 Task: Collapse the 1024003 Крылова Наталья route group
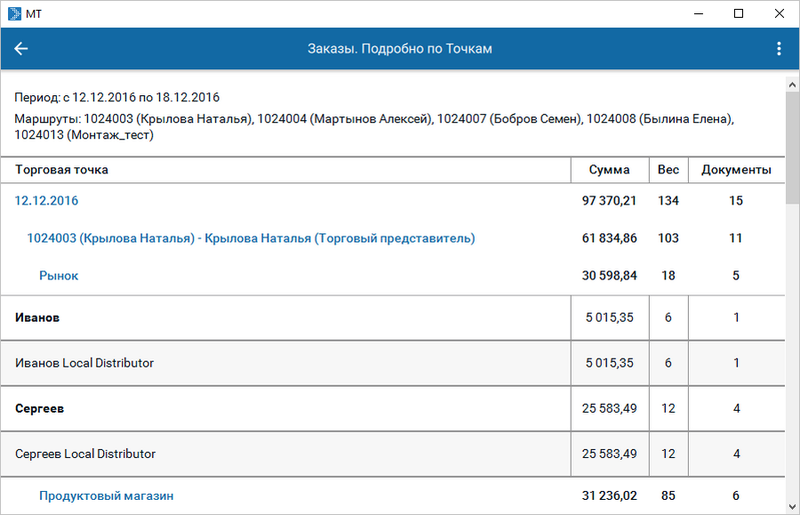point(251,239)
